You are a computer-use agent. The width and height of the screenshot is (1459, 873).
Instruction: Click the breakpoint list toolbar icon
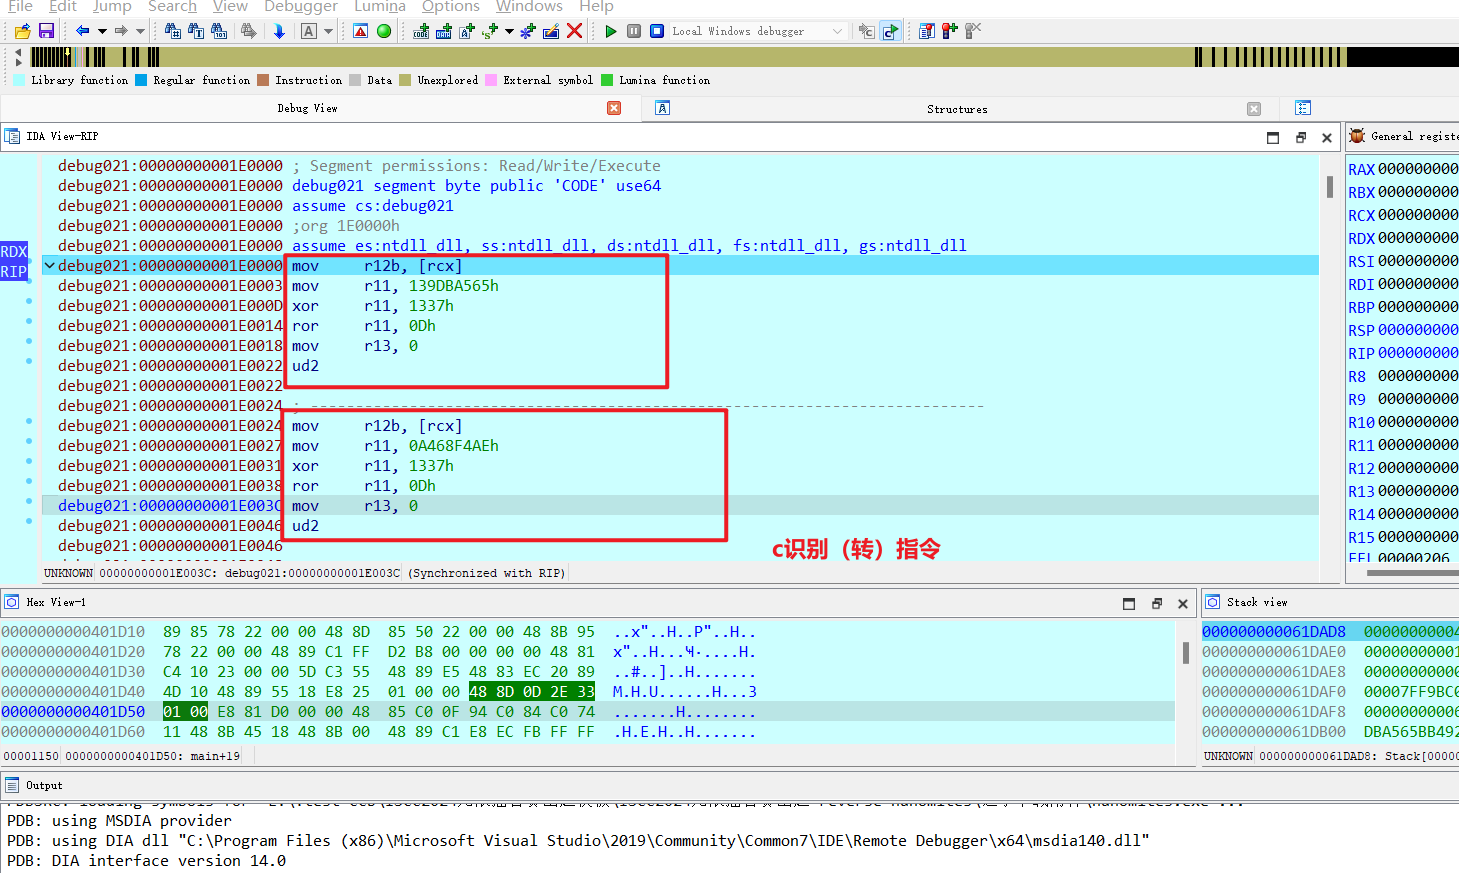[x=927, y=31]
